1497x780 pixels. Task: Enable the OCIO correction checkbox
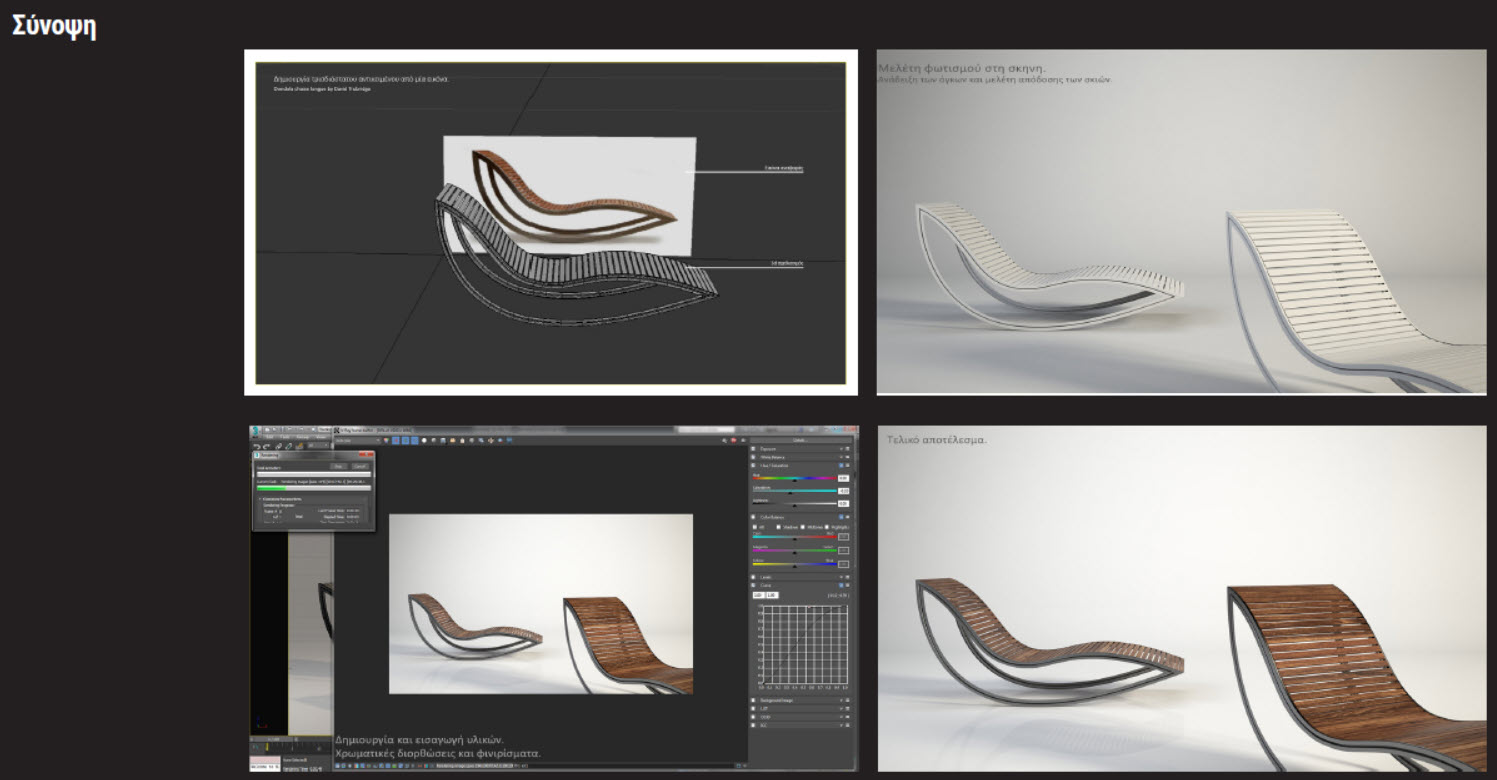(x=753, y=717)
